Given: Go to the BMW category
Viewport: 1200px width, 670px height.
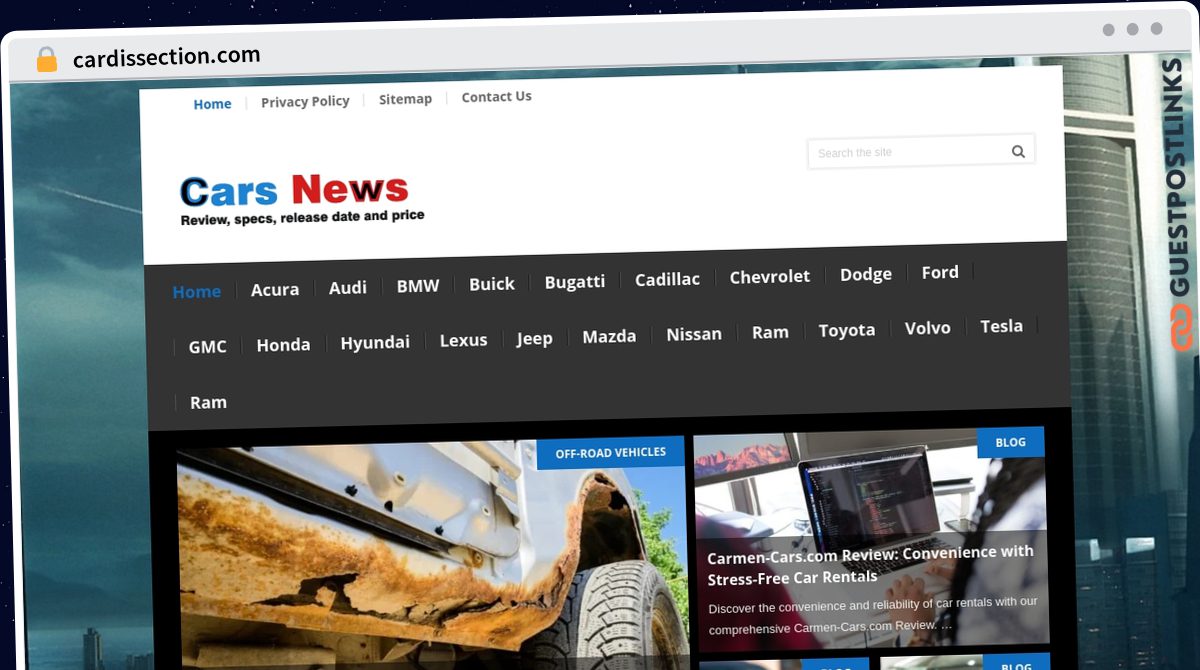Looking at the screenshot, I should (418, 286).
